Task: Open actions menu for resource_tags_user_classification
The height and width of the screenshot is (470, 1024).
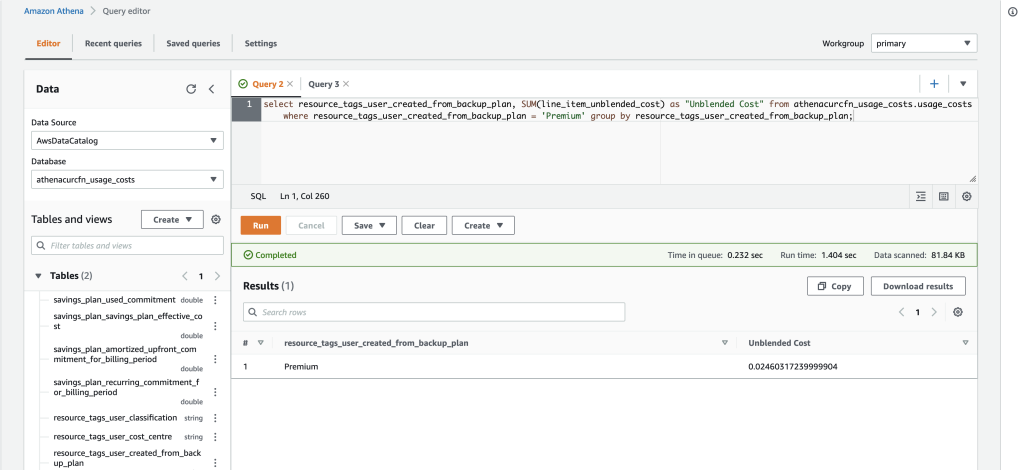Action: (x=216, y=418)
